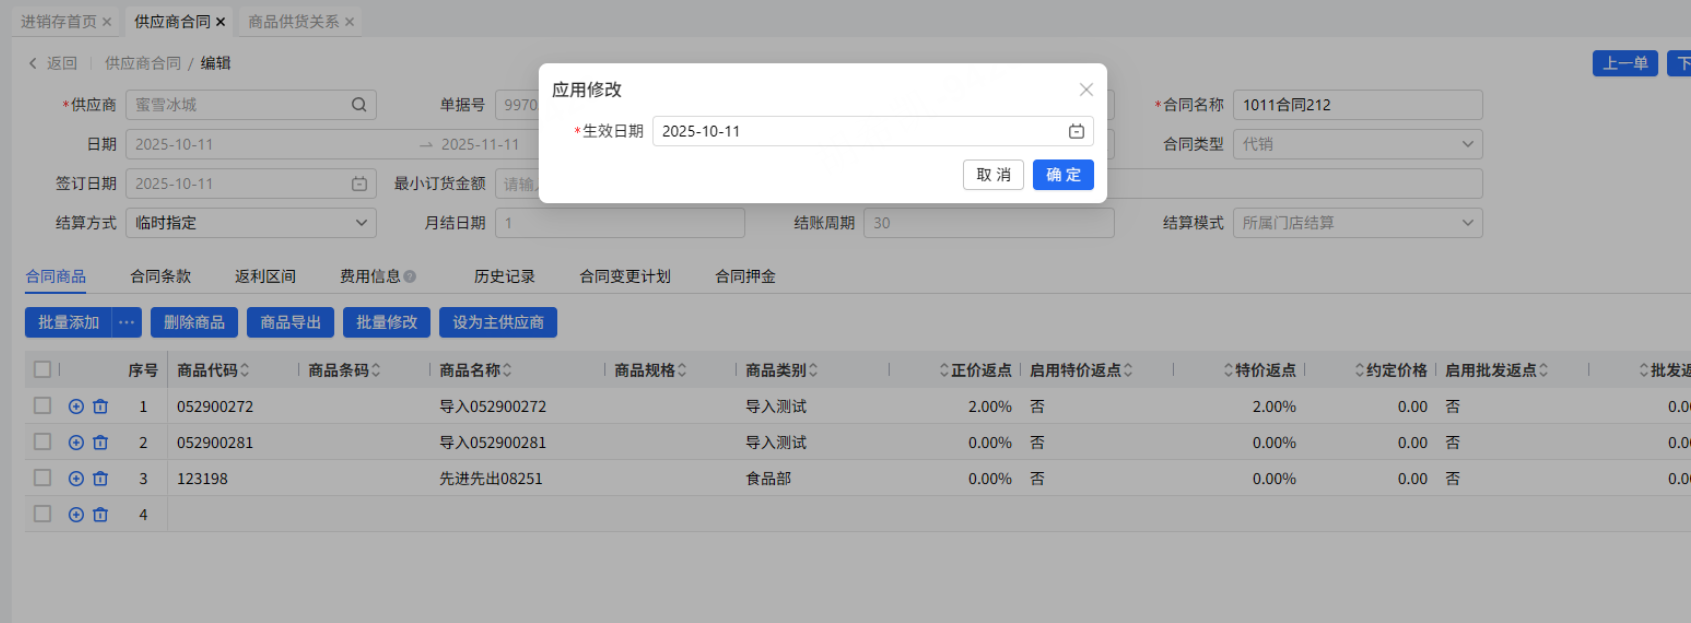Confirm with the 确定 button
The height and width of the screenshot is (623, 1691).
(1063, 175)
